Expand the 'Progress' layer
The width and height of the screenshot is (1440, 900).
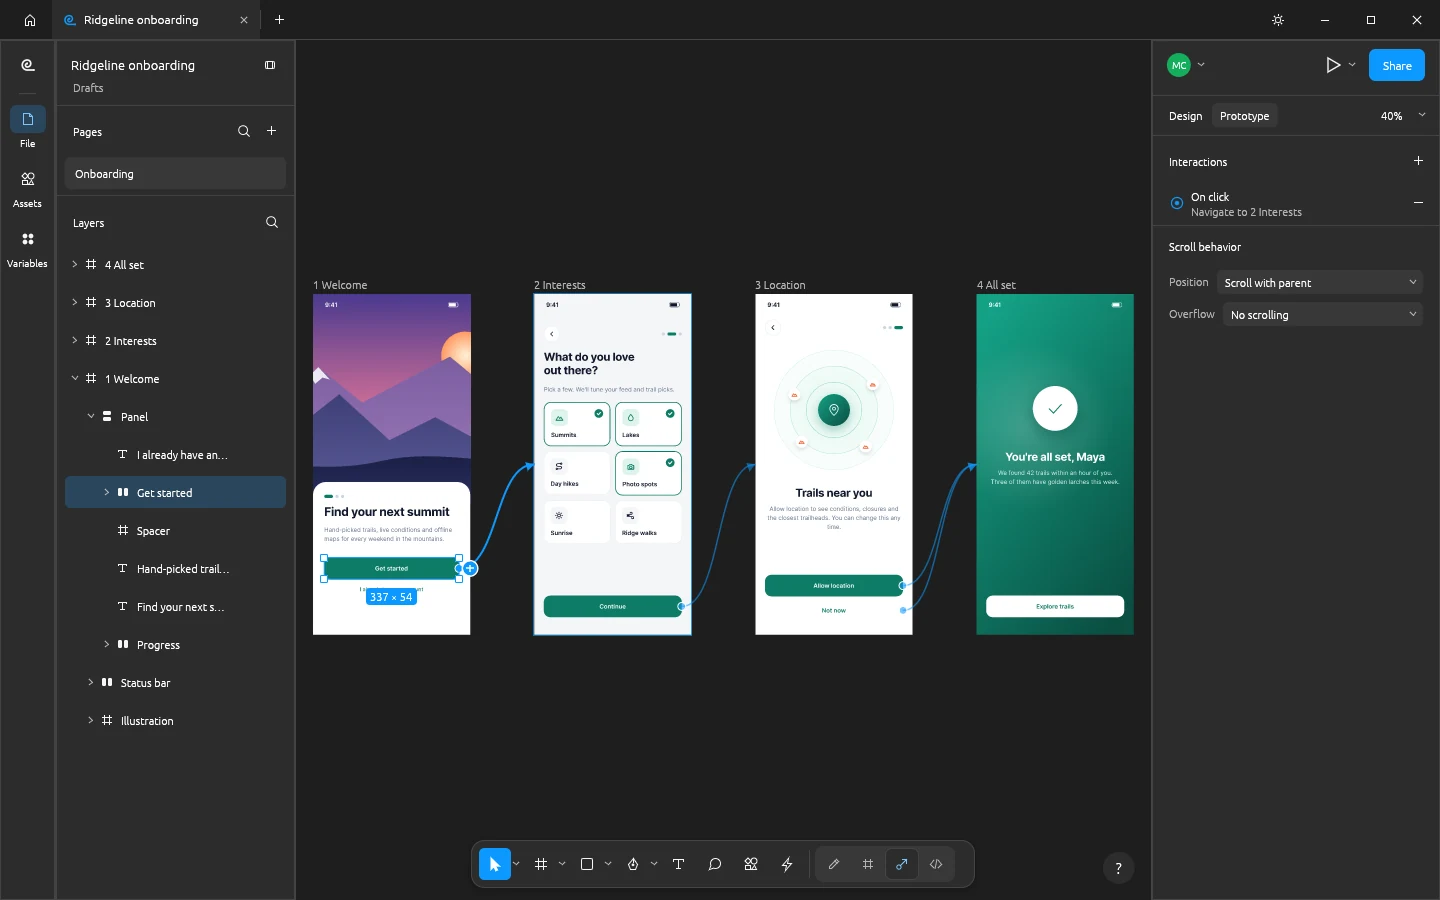pyautogui.click(x=107, y=645)
